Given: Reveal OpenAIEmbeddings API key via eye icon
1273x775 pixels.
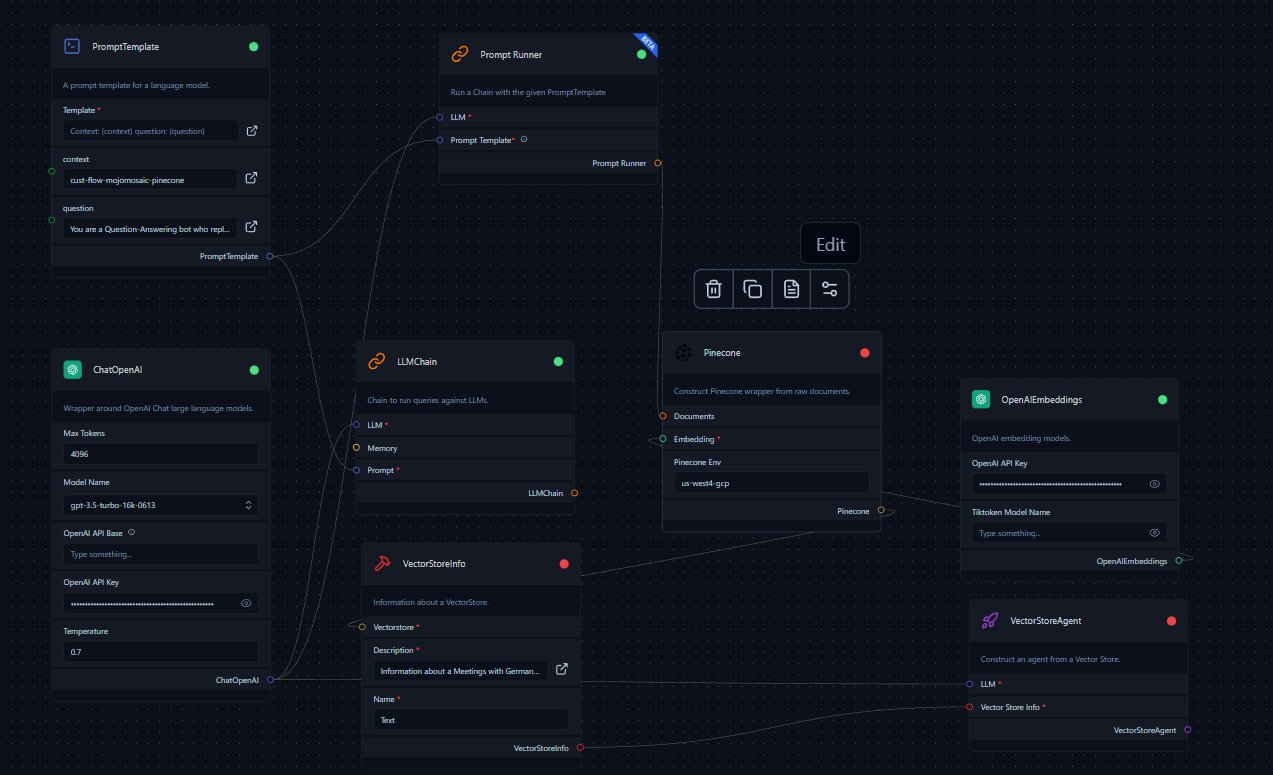Looking at the screenshot, I should pos(1155,483).
